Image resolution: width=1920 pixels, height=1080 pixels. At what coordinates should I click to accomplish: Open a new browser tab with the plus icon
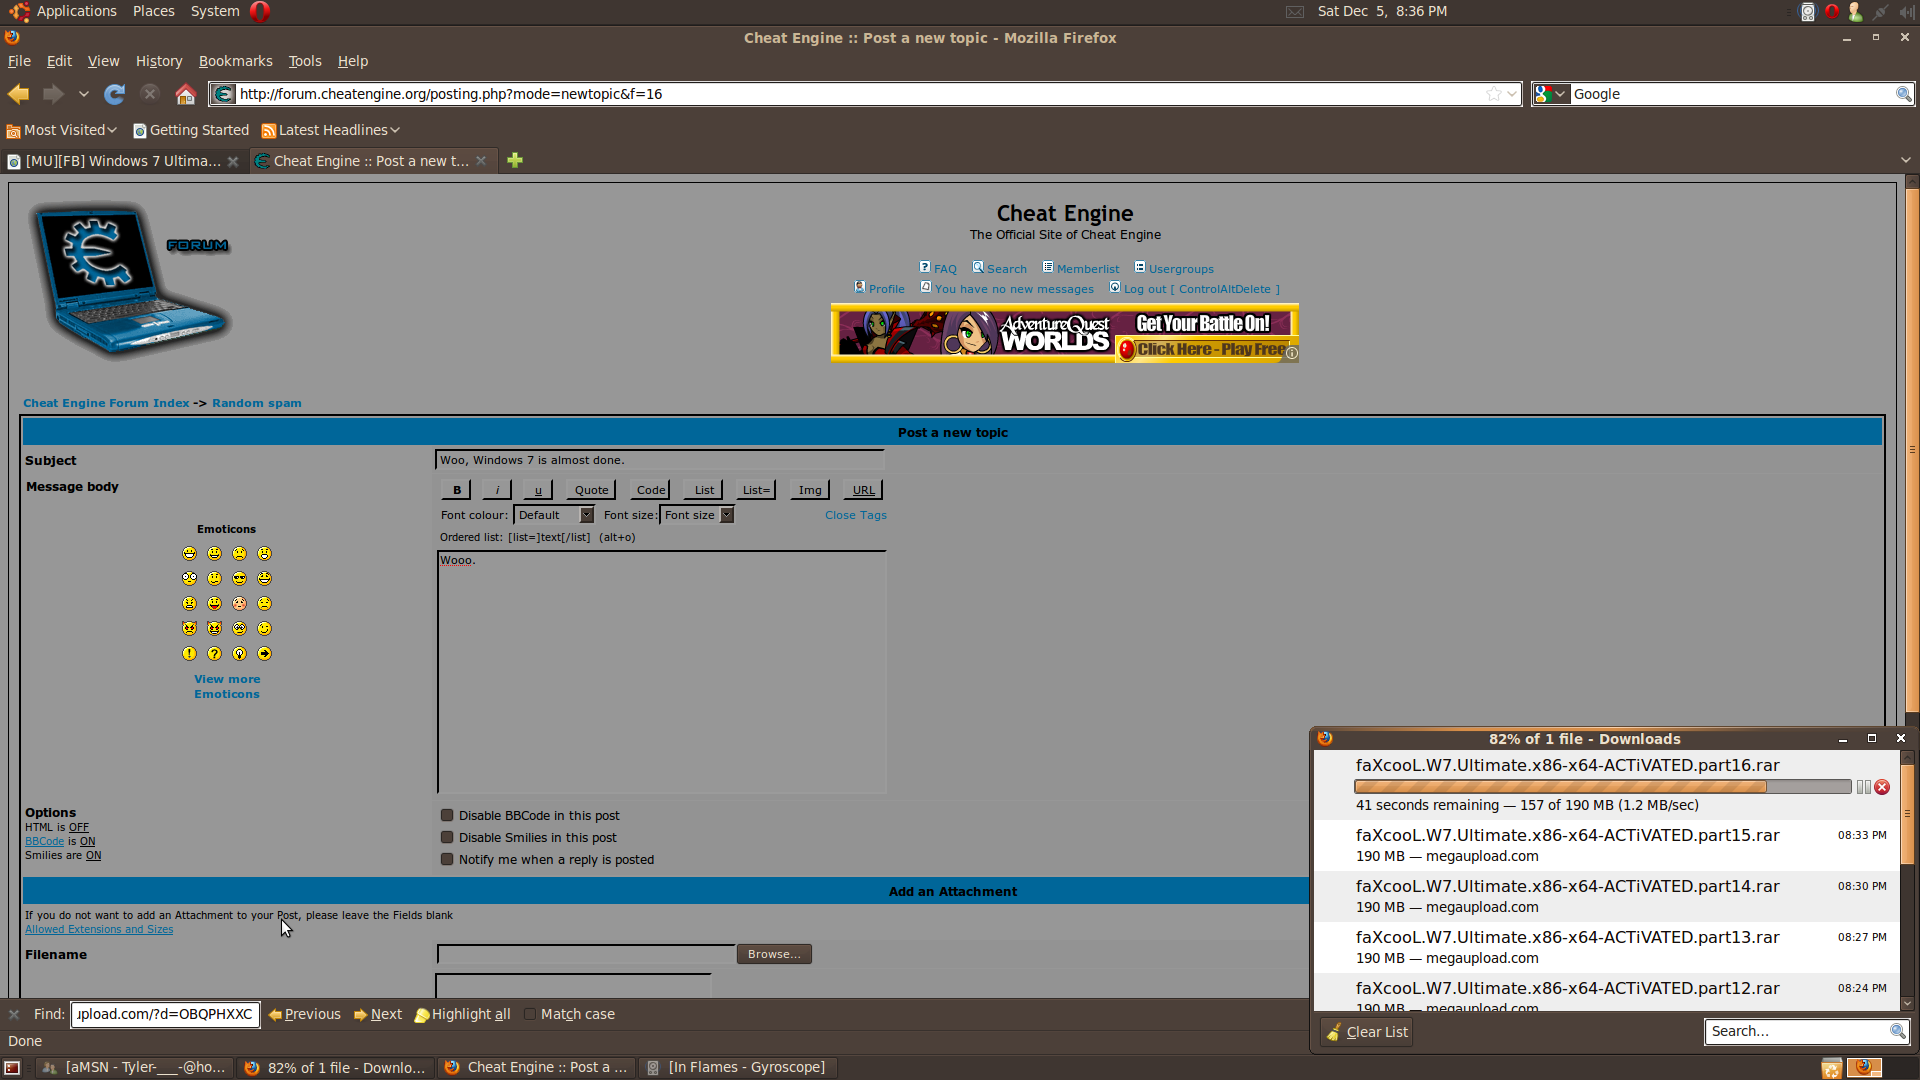[515, 160]
